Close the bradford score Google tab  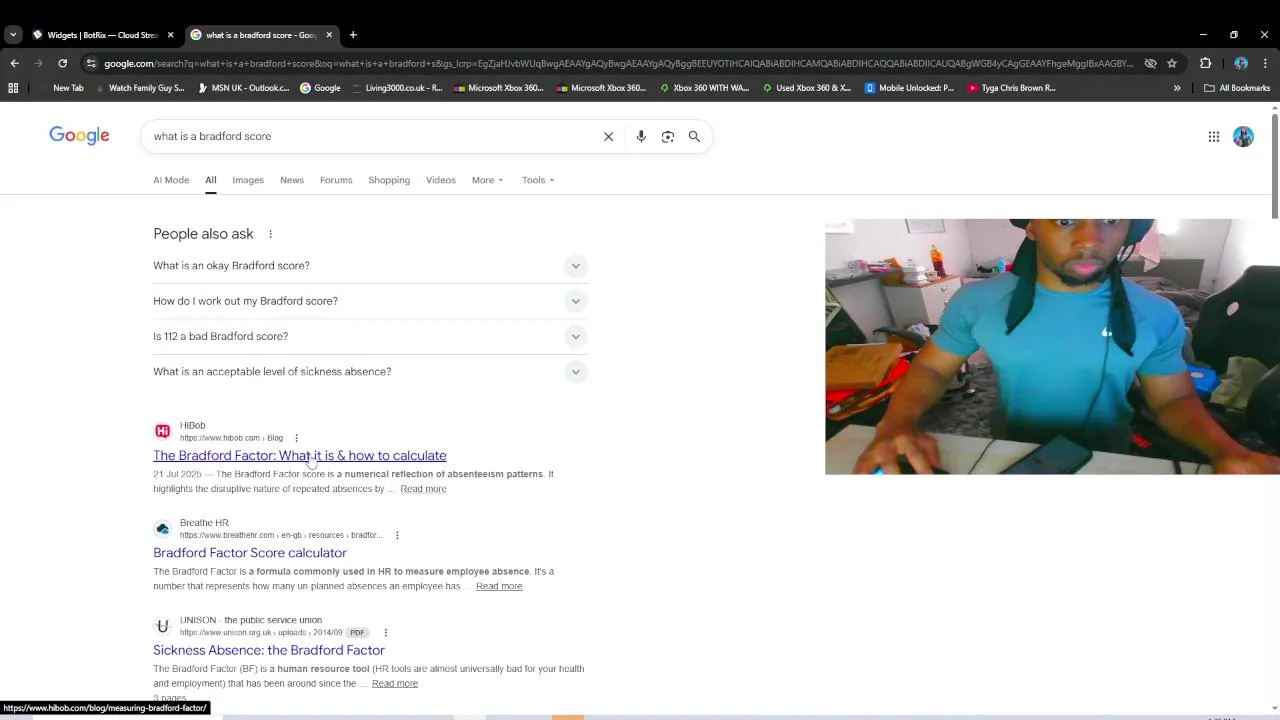click(329, 35)
